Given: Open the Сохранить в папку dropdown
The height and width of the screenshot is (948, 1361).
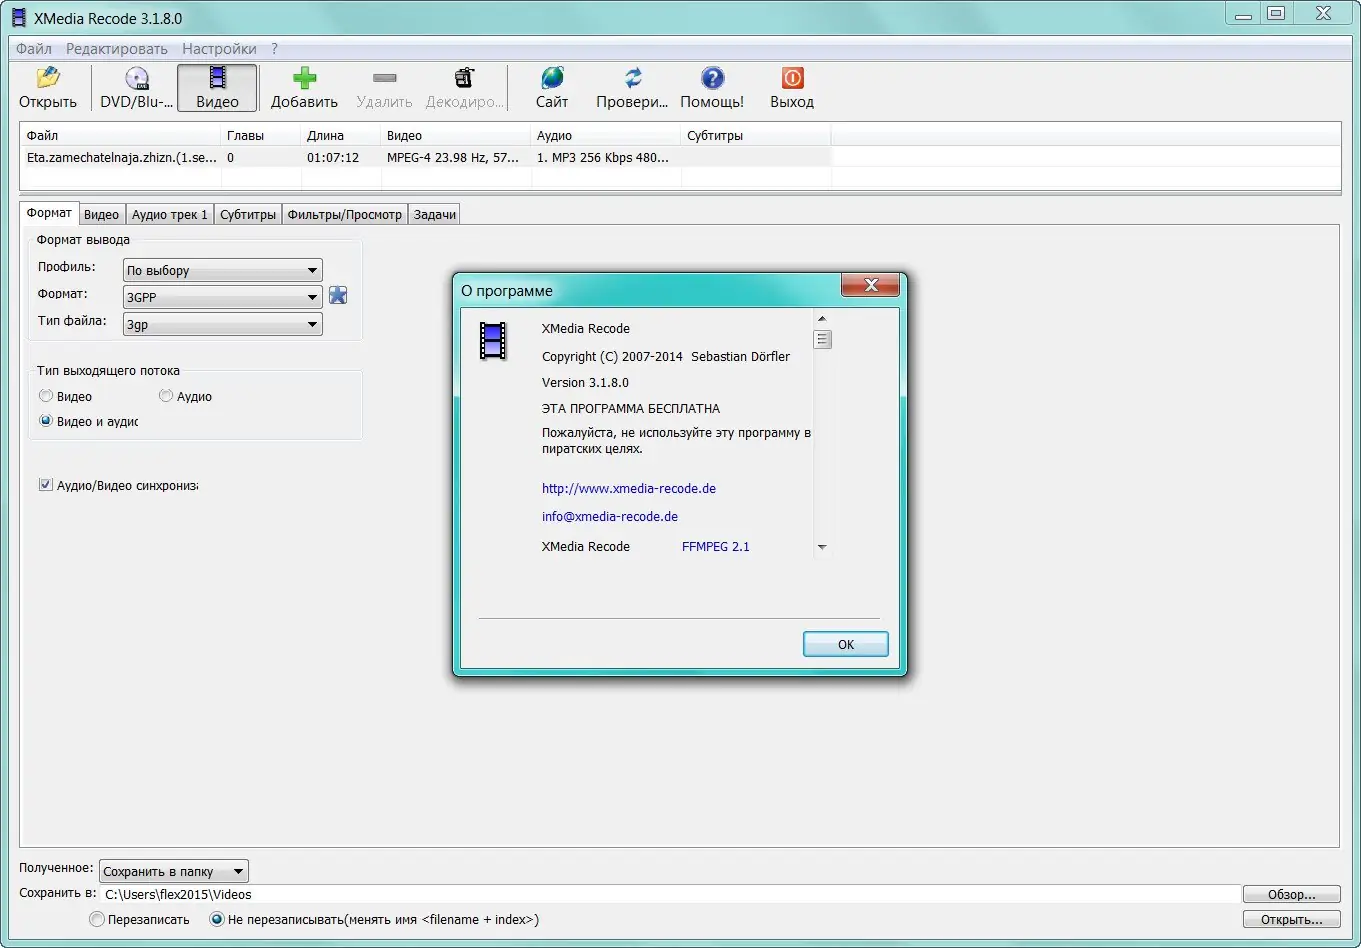Looking at the screenshot, I should click(173, 871).
